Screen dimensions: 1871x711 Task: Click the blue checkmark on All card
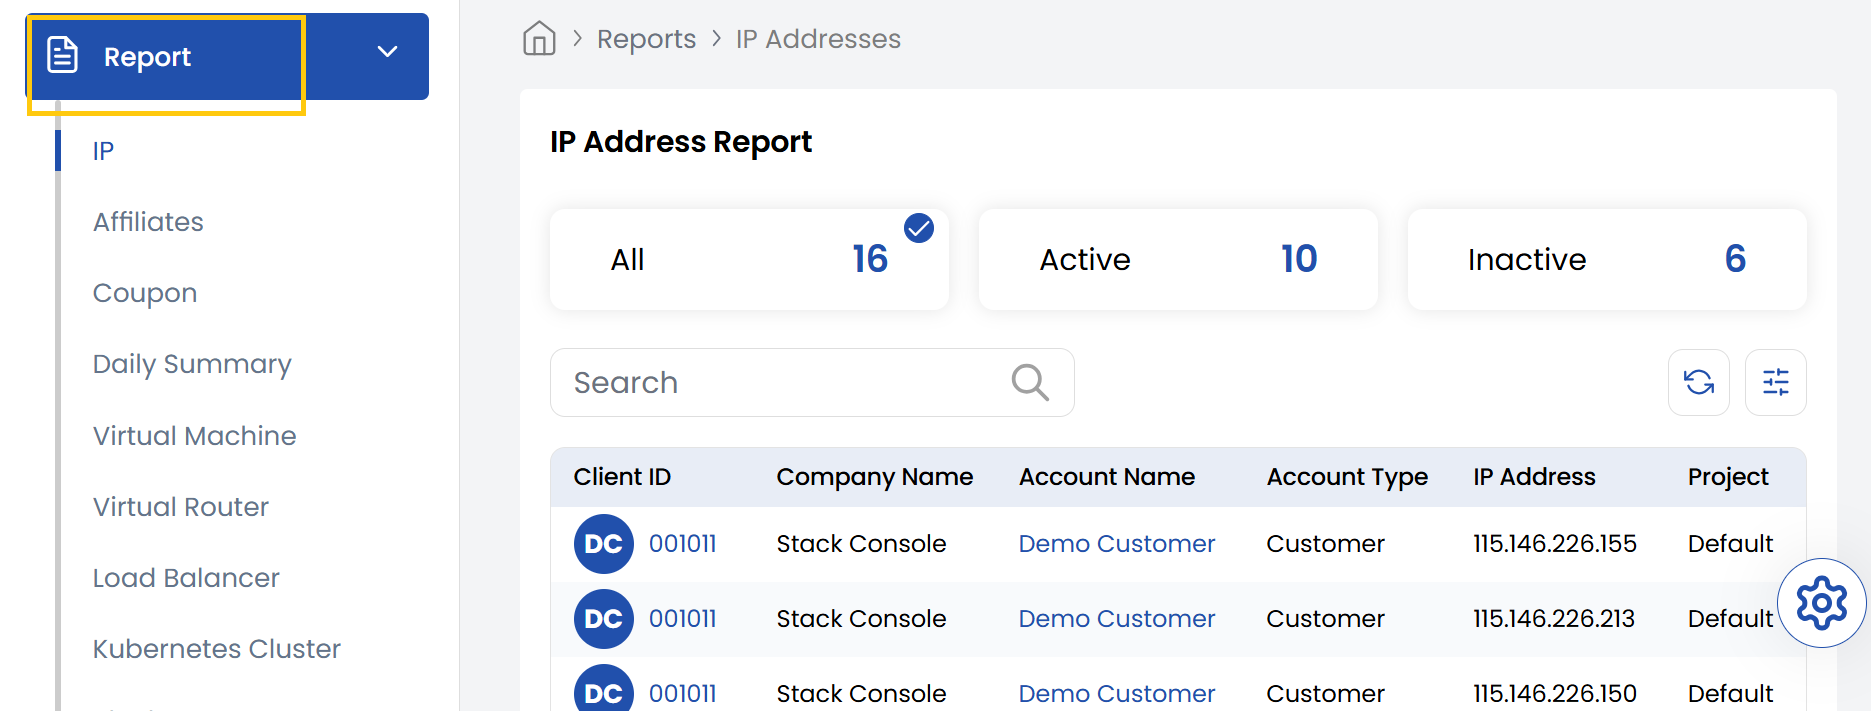919,228
